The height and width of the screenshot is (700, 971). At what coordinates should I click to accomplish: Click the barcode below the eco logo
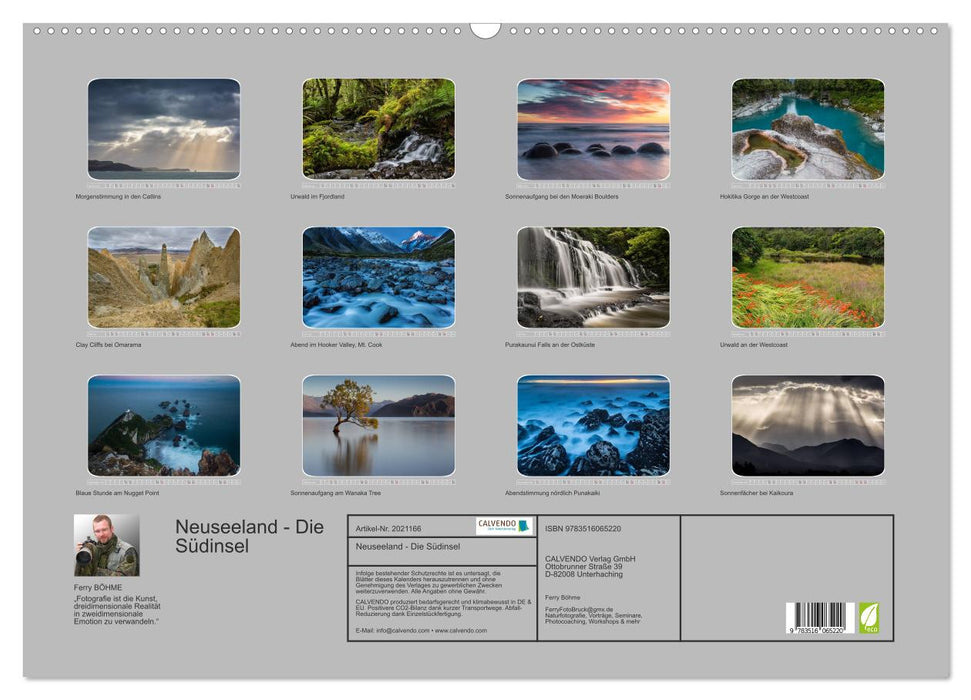[818, 617]
